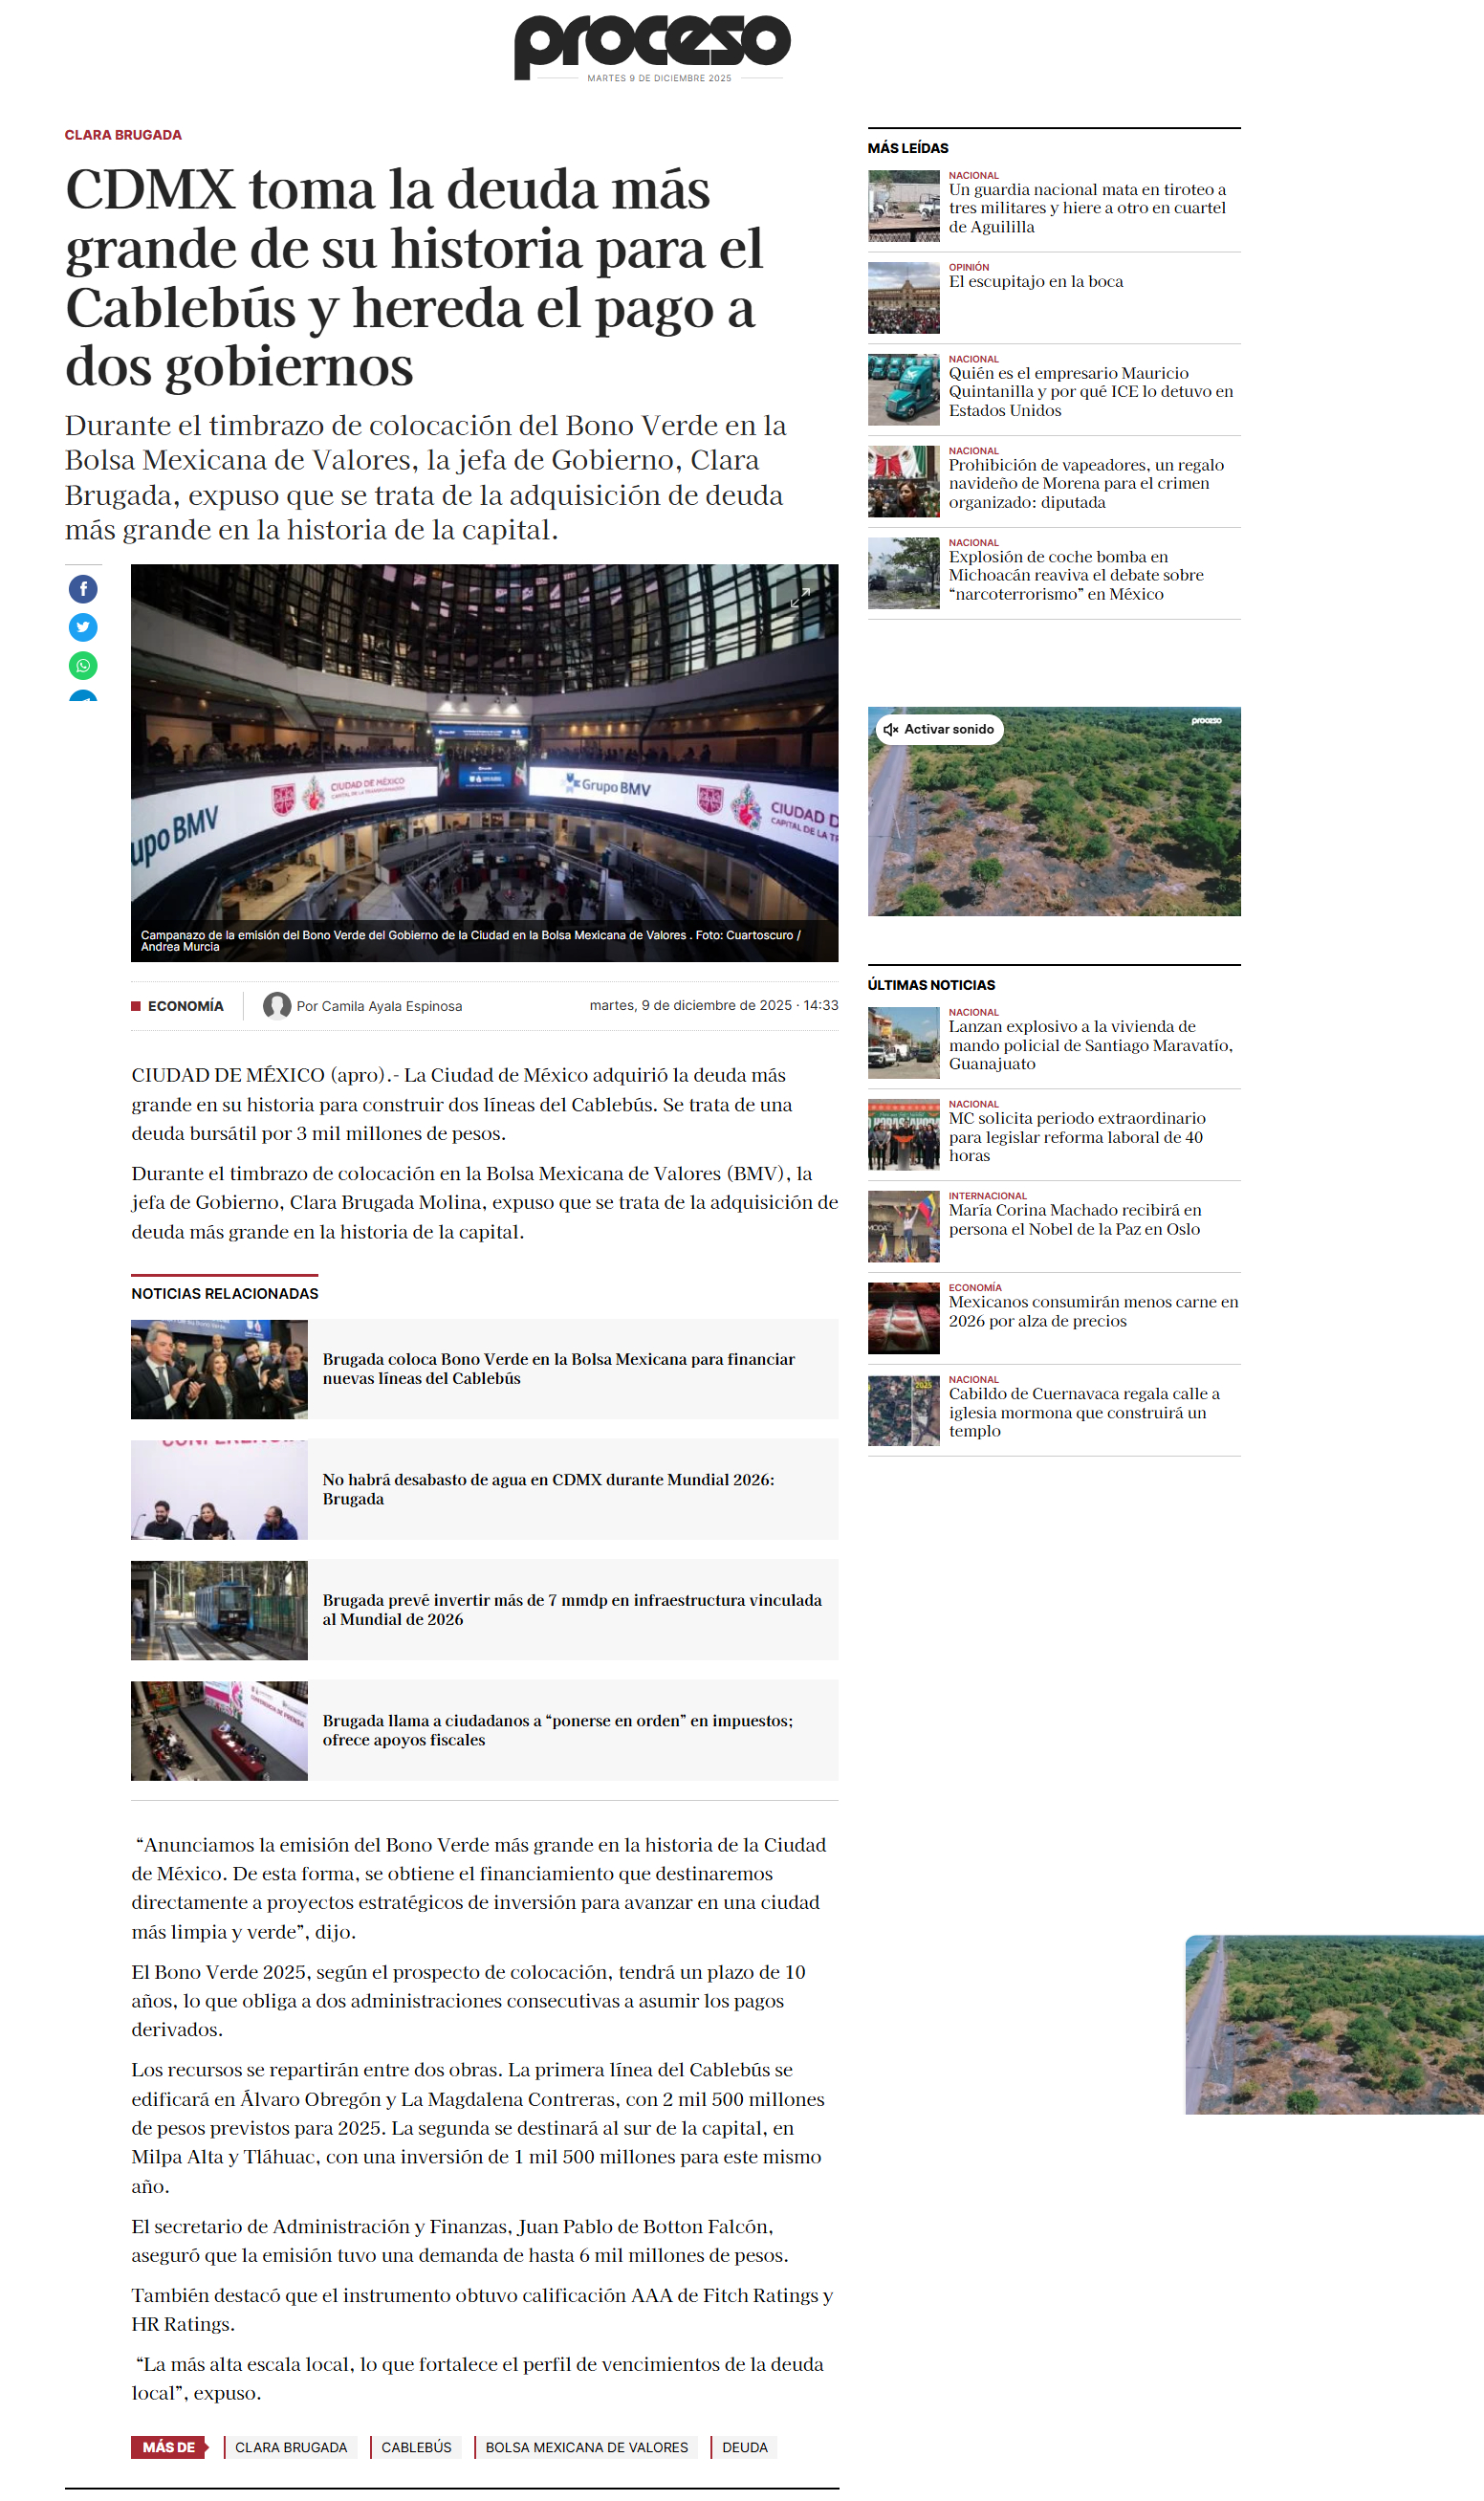This screenshot has height=2501, width=1484.
Task: Open 'Mexicanos consumirán menos carne' article
Action: [1092, 1311]
